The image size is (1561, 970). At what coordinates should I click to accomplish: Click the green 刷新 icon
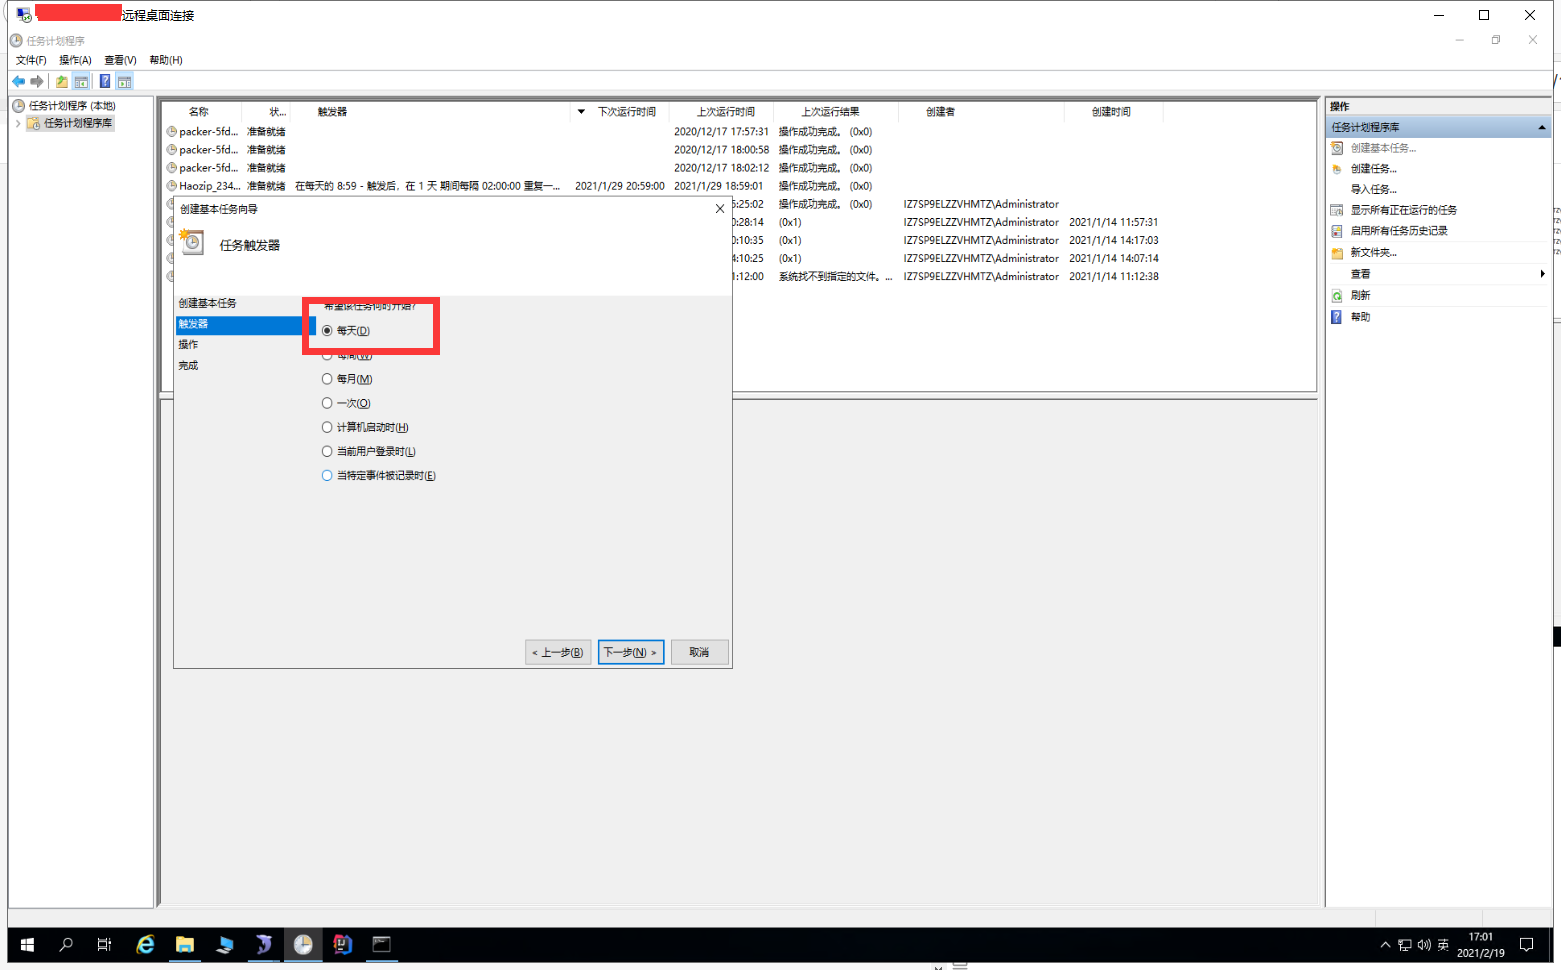[1337, 296]
